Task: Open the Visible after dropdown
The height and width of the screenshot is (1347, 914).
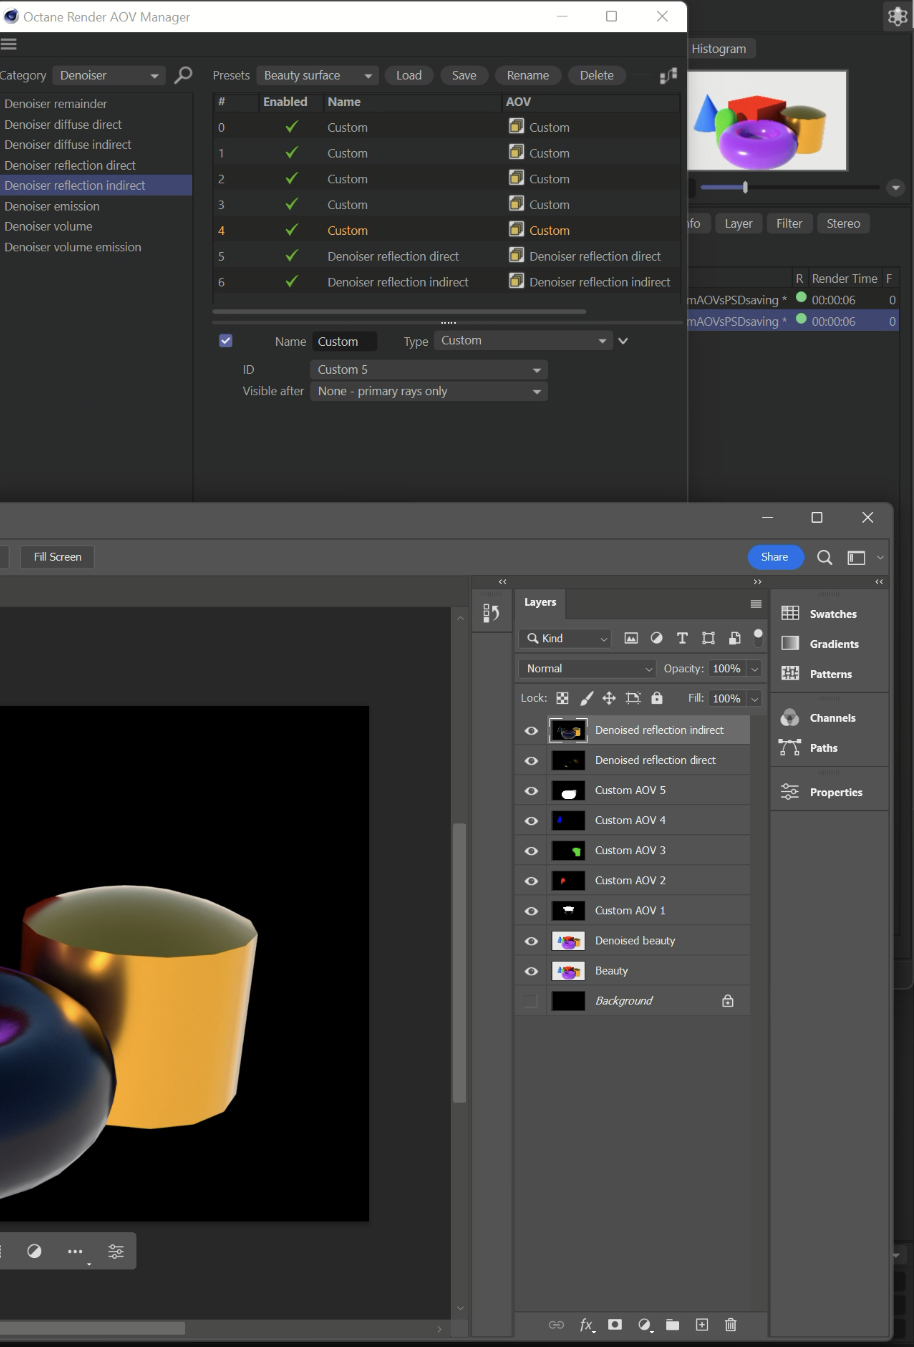Action: point(429,392)
